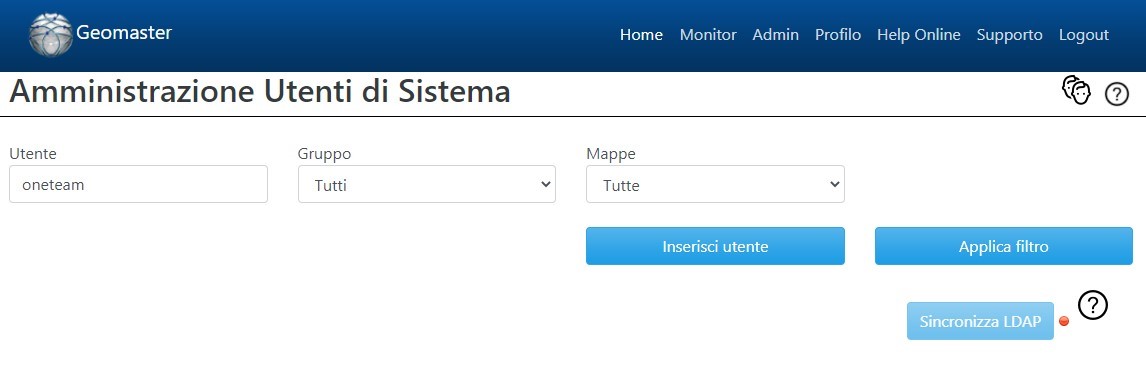Click the help icon next to Sincronizza LDAP
Screen dimensions: 1146x367
click(x=1093, y=305)
